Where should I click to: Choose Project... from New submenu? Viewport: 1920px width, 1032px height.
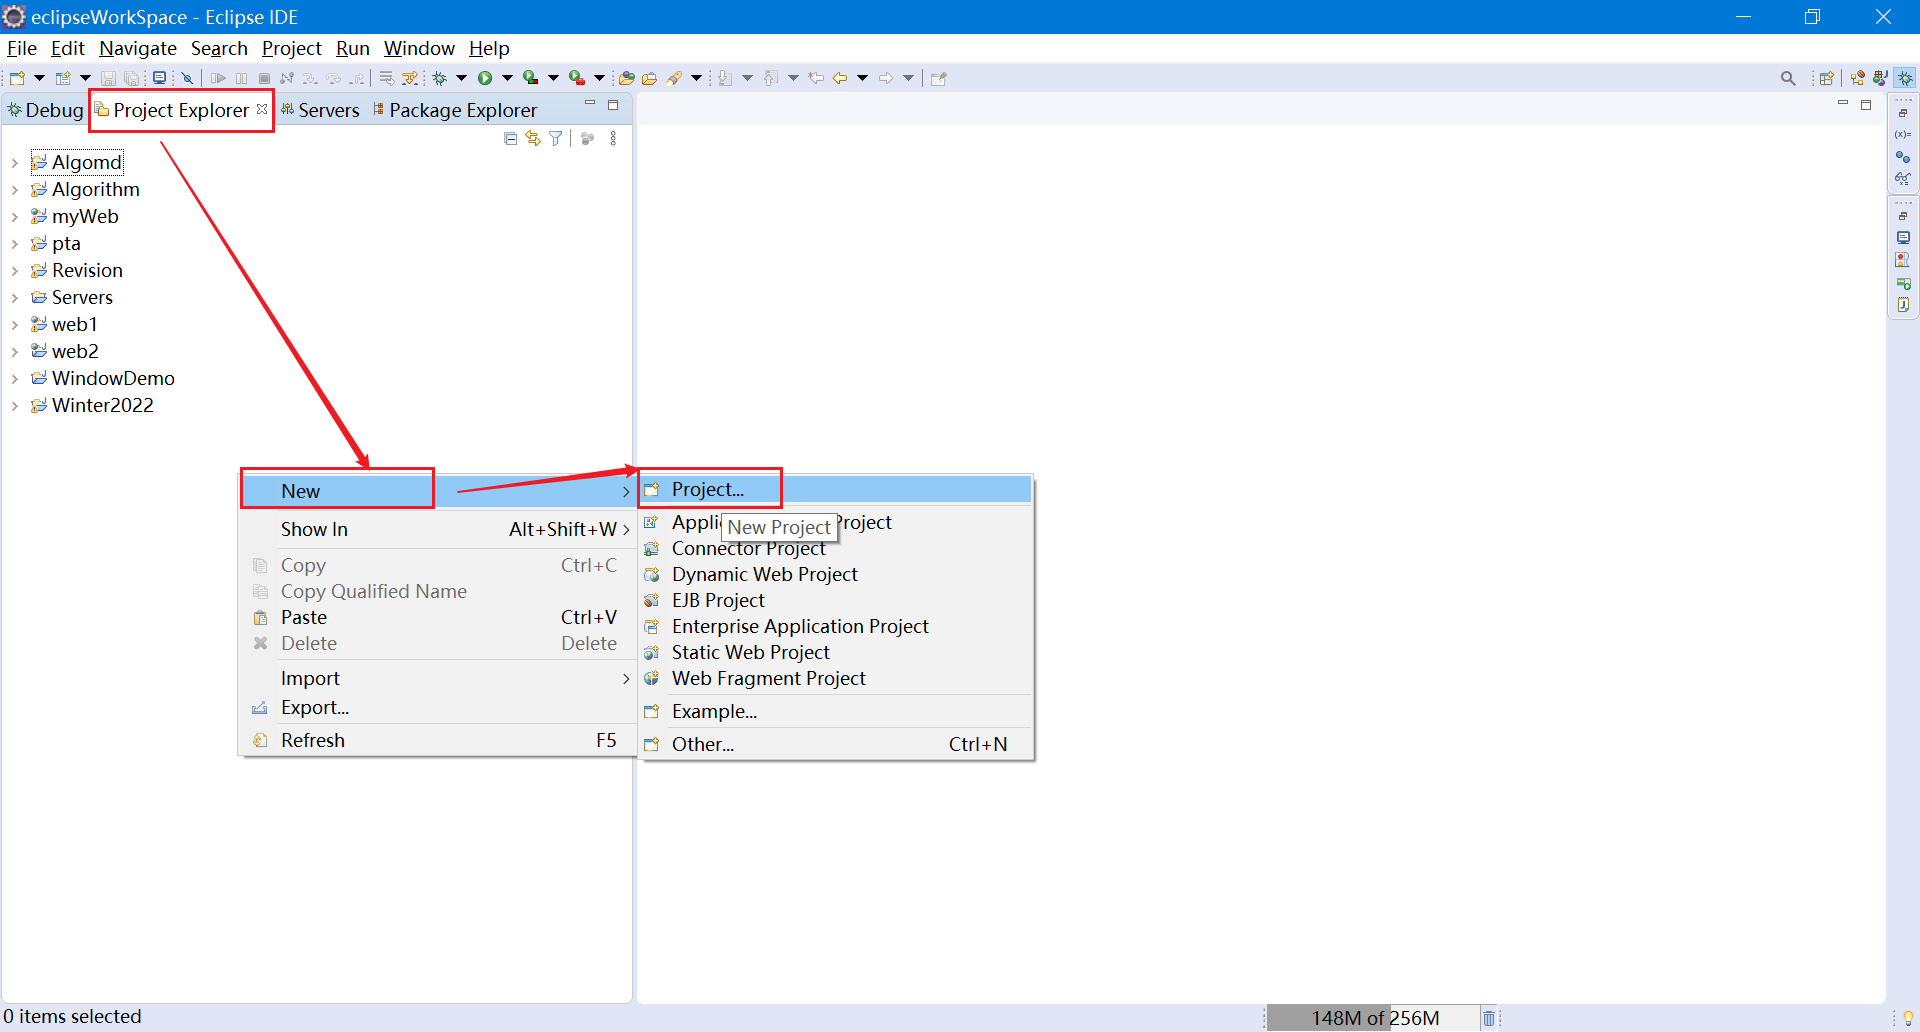836,489
